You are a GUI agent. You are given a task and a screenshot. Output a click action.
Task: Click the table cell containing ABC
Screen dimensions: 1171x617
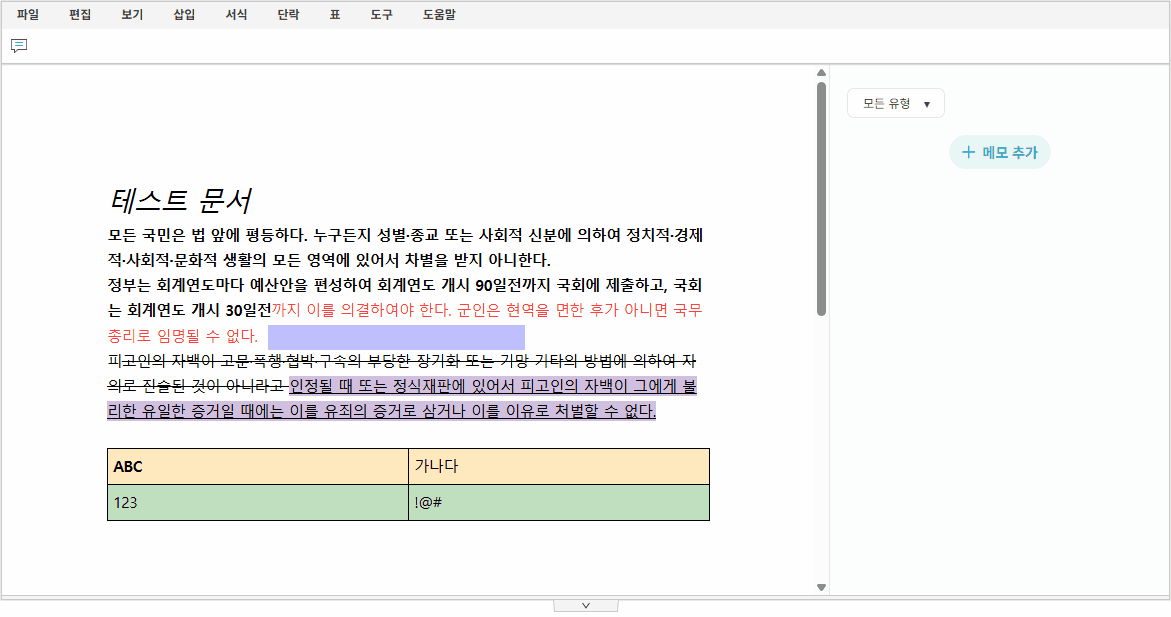pos(257,467)
